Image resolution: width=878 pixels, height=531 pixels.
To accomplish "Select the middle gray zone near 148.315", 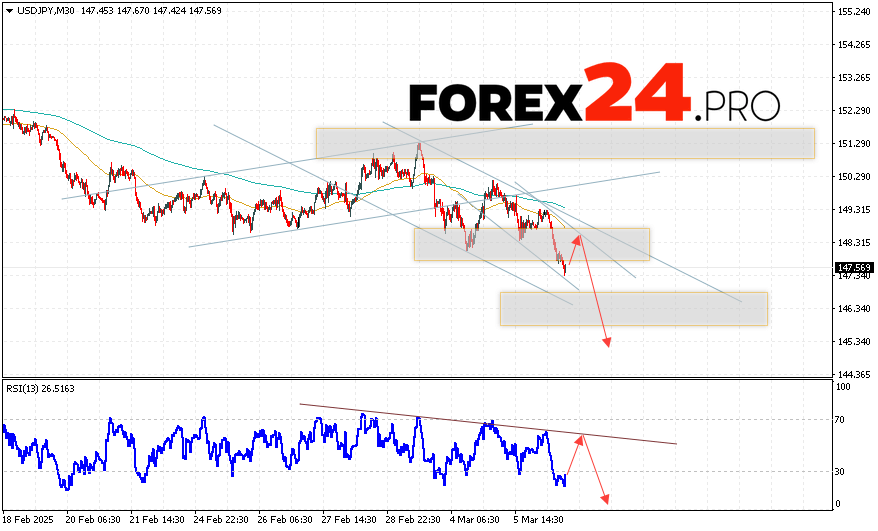I will point(531,244).
